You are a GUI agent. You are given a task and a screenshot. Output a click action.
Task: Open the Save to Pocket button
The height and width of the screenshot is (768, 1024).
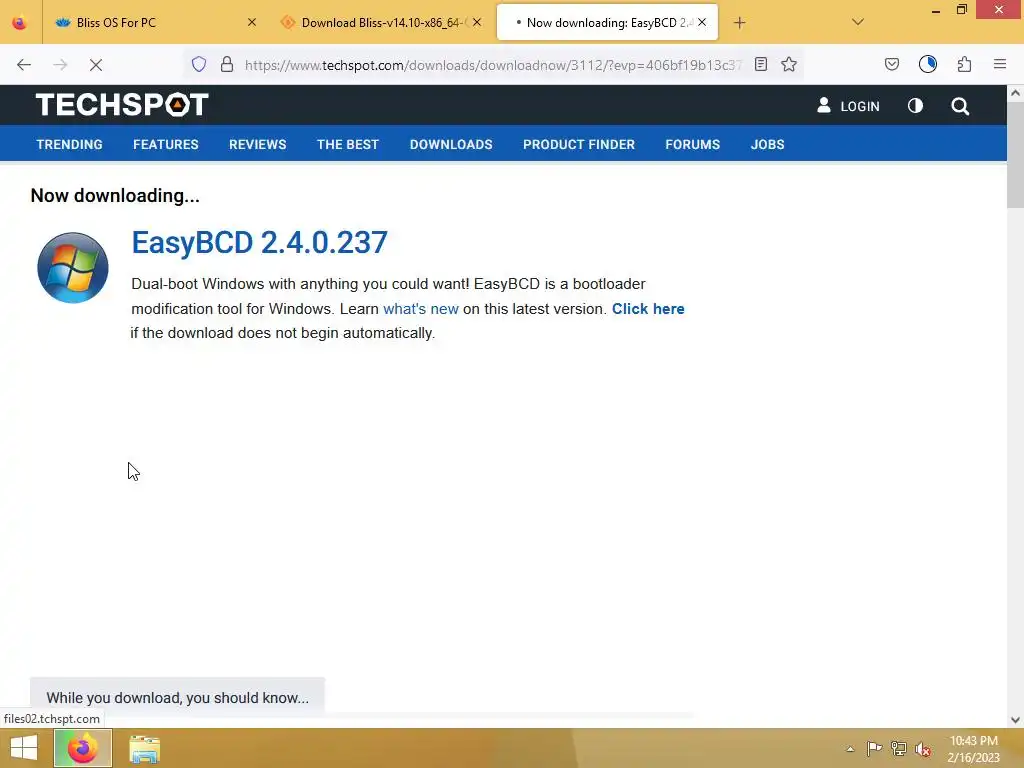click(x=892, y=64)
